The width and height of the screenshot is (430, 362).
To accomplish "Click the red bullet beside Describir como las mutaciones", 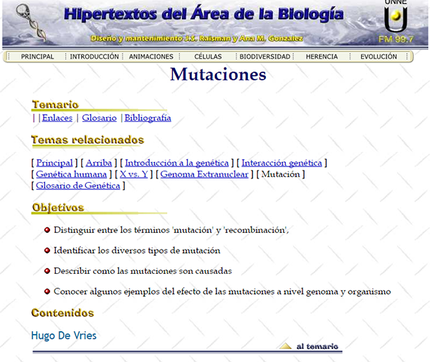I will (x=47, y=271).
